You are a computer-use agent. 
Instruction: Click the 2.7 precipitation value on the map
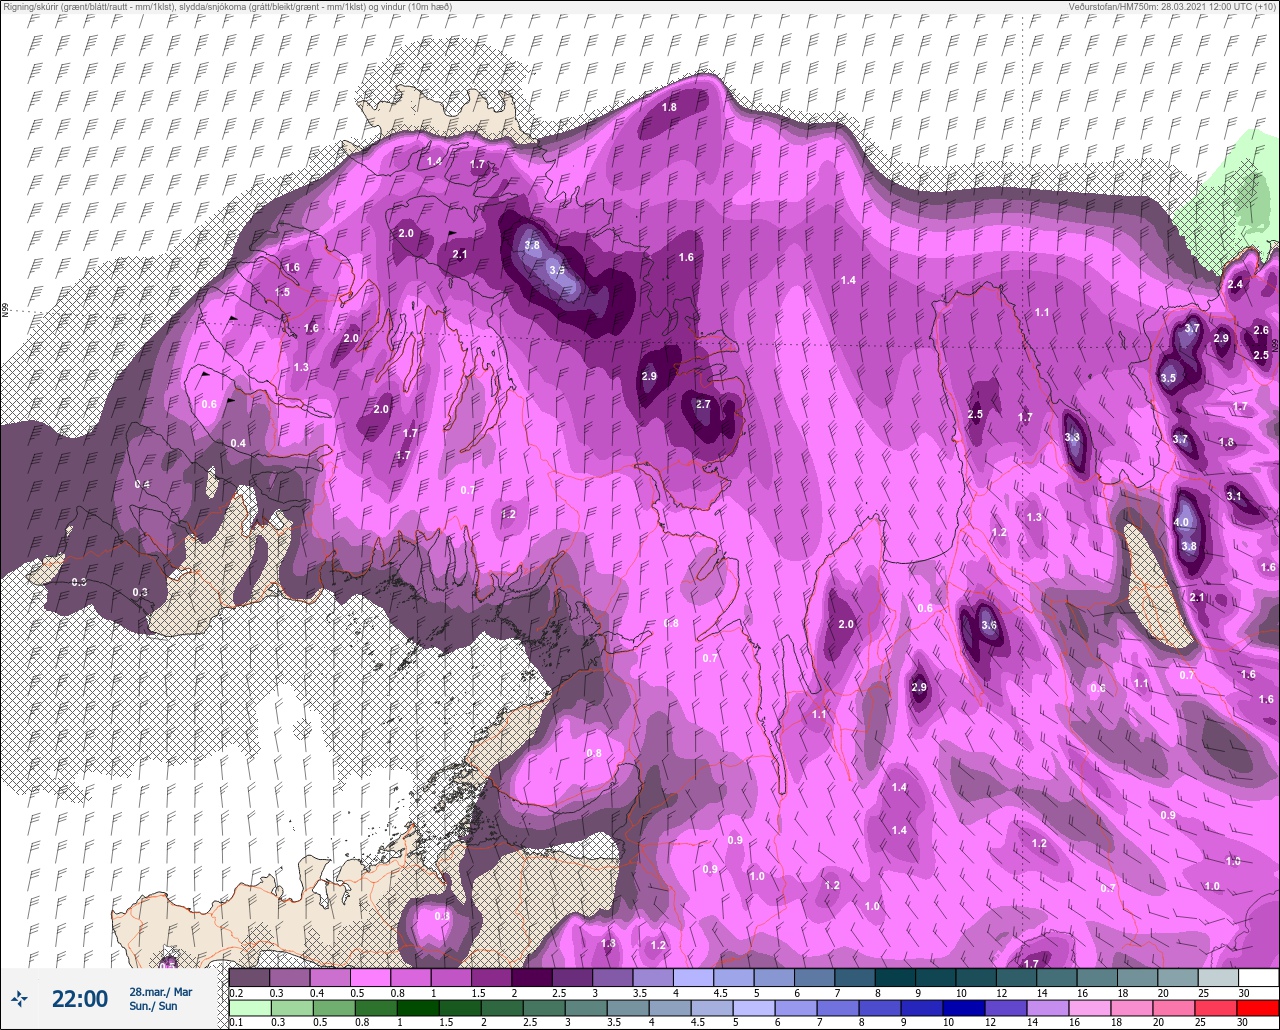[703, 404]
